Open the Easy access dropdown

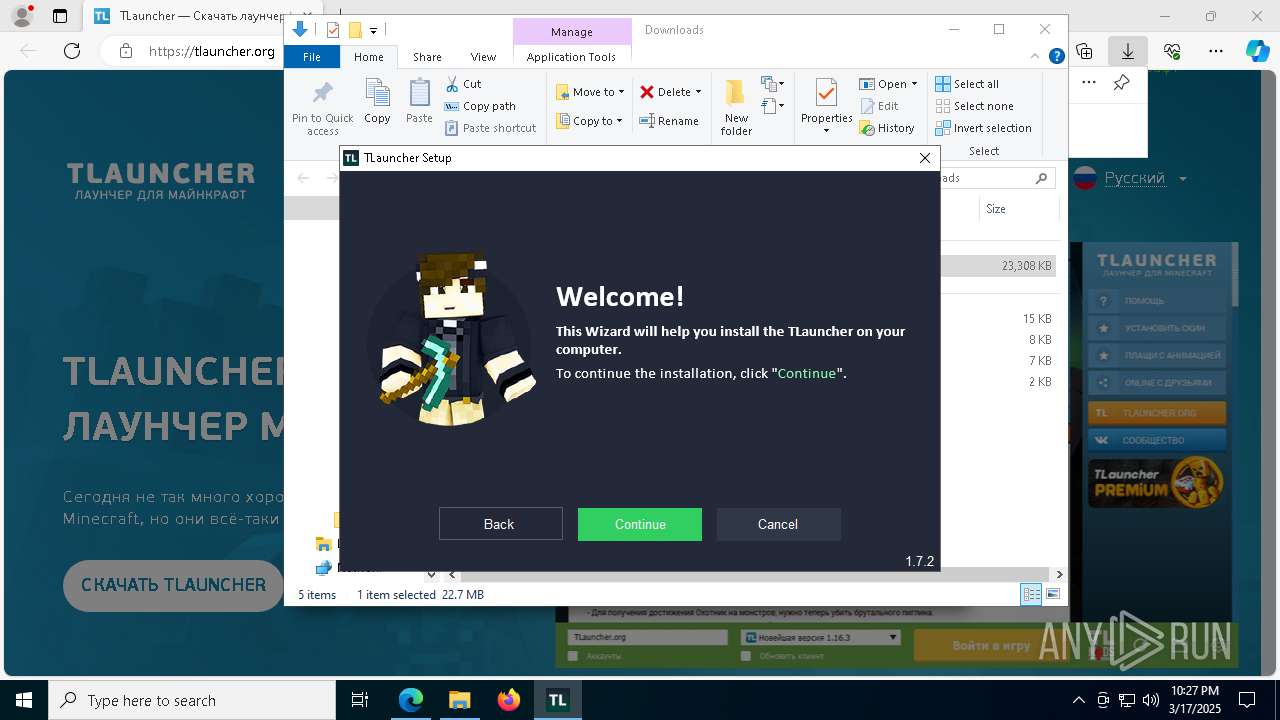click(772, 105)
